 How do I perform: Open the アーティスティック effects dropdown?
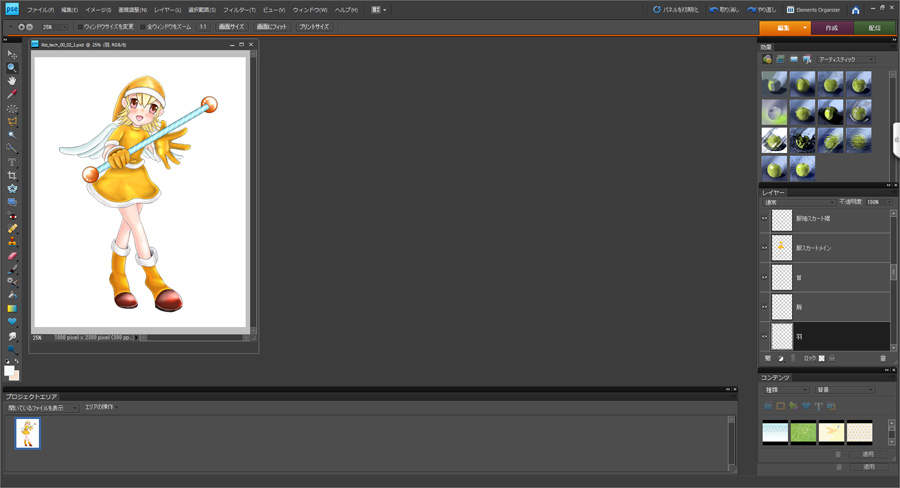click(x=846, y=60)
